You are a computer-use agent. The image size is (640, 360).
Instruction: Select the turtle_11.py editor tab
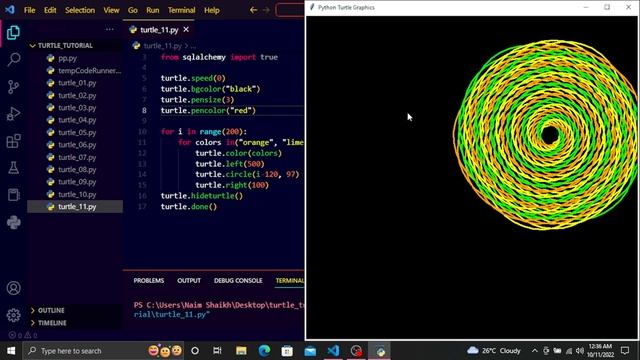[x=159, y=29]
